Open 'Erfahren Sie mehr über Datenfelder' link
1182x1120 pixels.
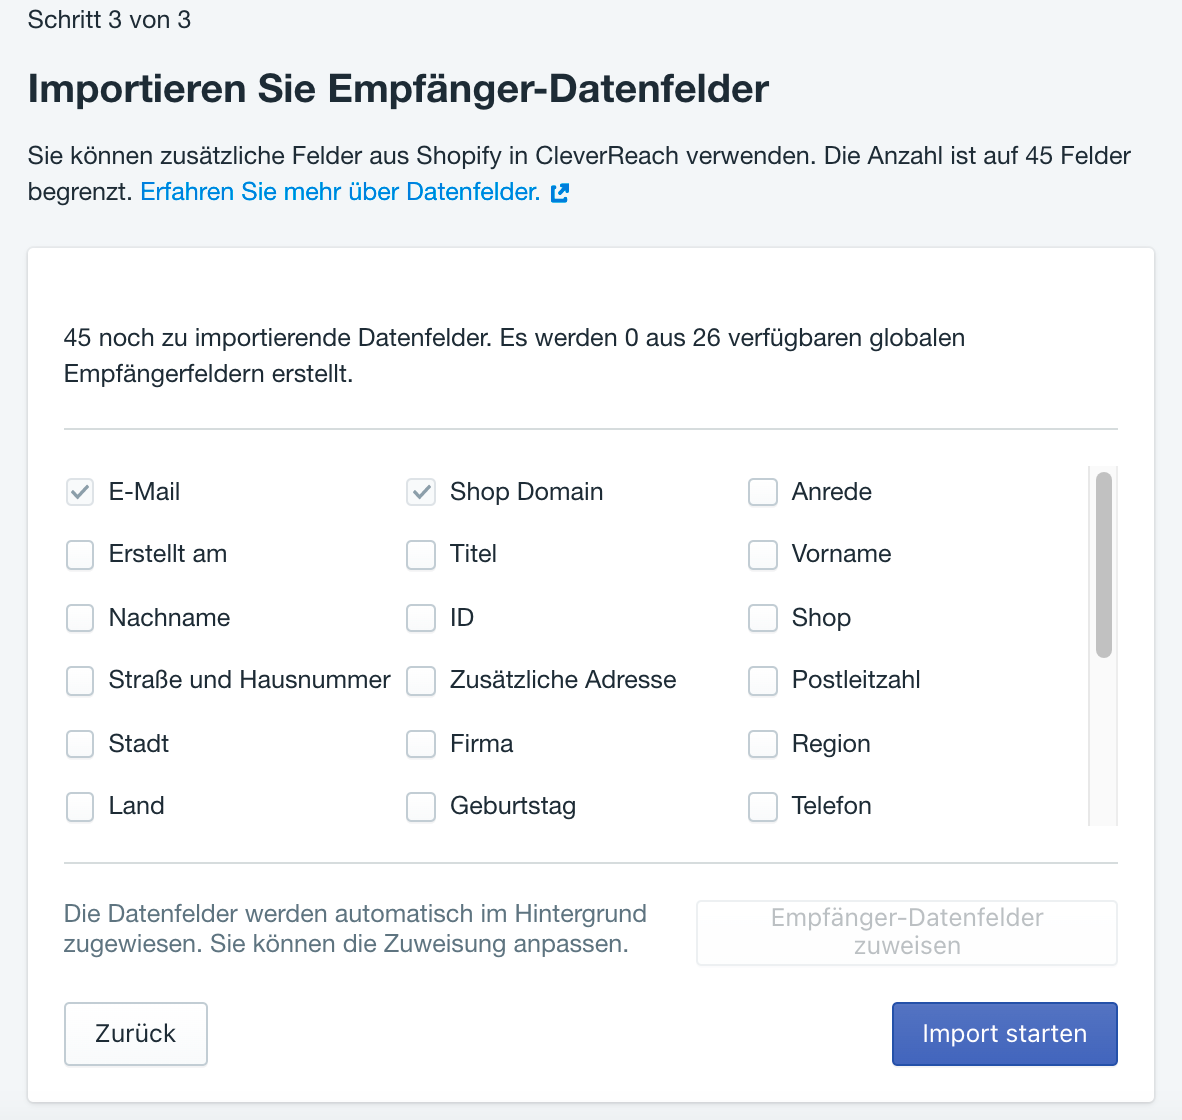click(x=340, y=191)
